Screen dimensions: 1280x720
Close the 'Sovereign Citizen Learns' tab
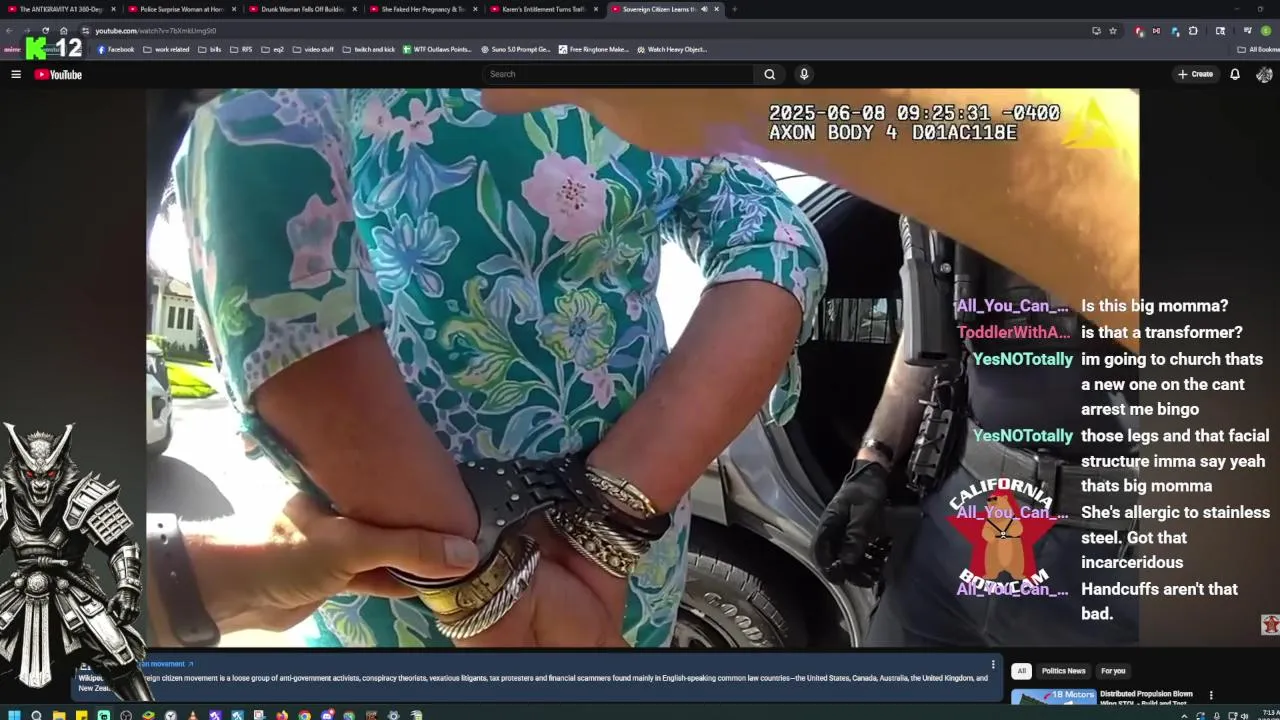point(716,9)
